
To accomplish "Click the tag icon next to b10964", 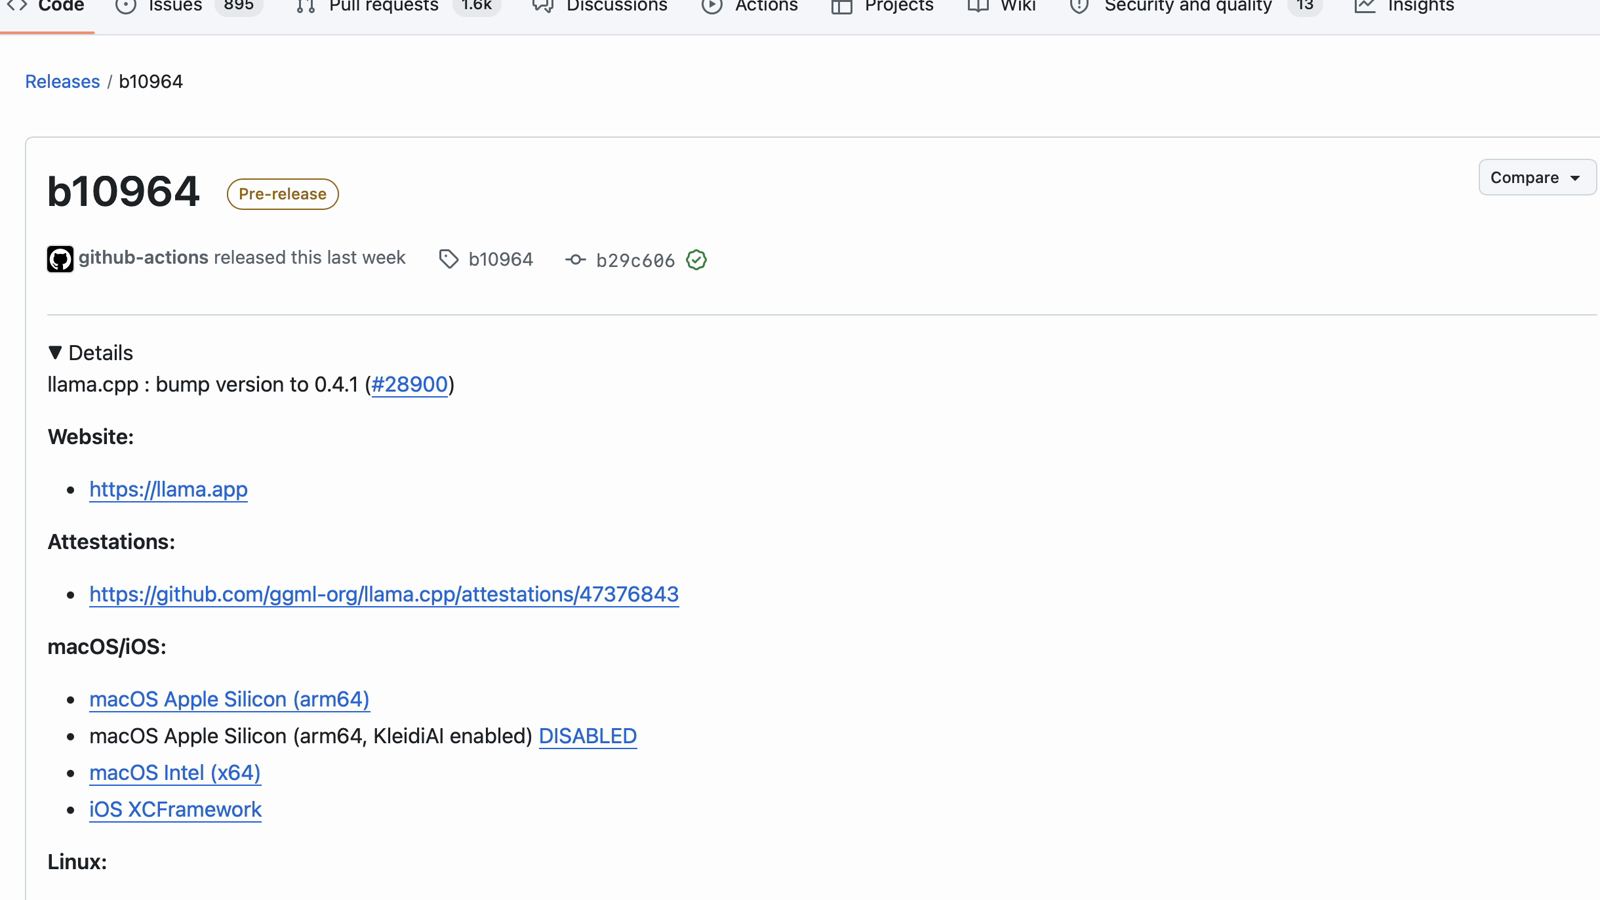I will [x=449, y=259].
